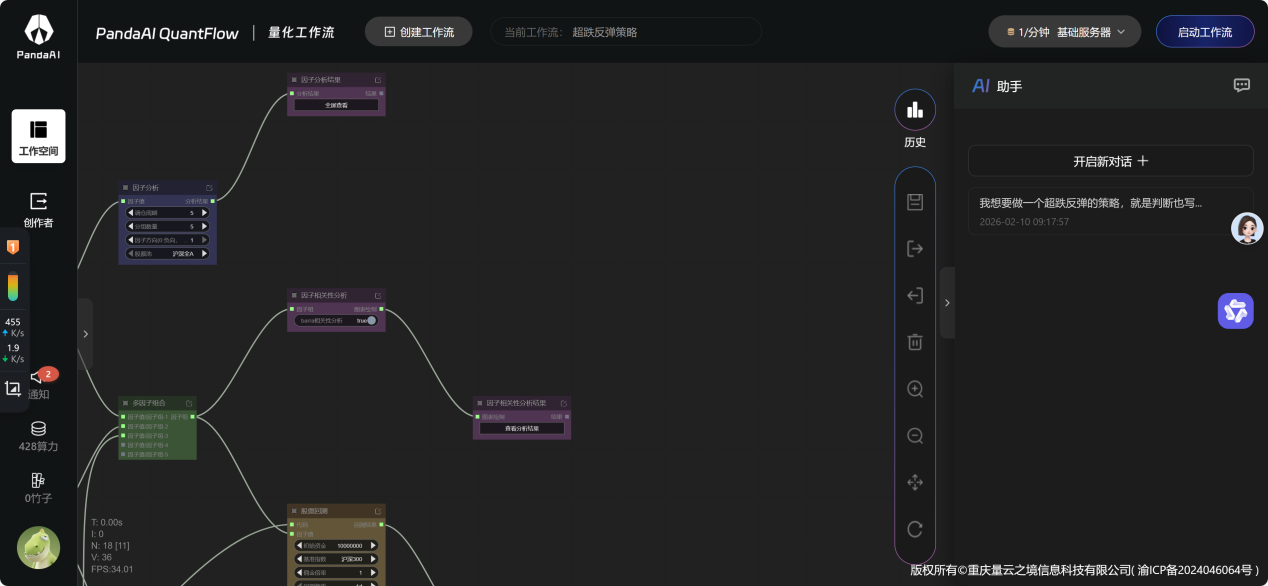Toggle collapse square on 多因子组合 node
The height and width of the screenshot is (586, 1268).
[125, 403]
